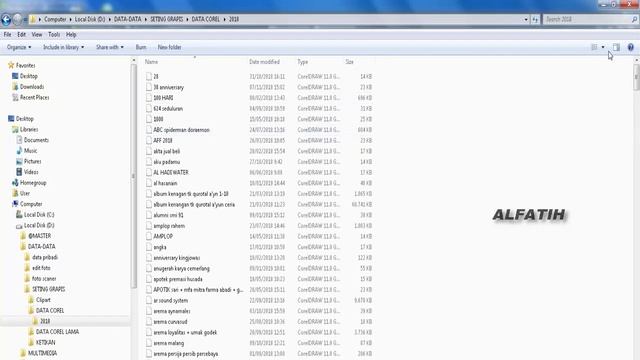Open Recent Places
Screen dimensions: 640x360
(34, 97)
